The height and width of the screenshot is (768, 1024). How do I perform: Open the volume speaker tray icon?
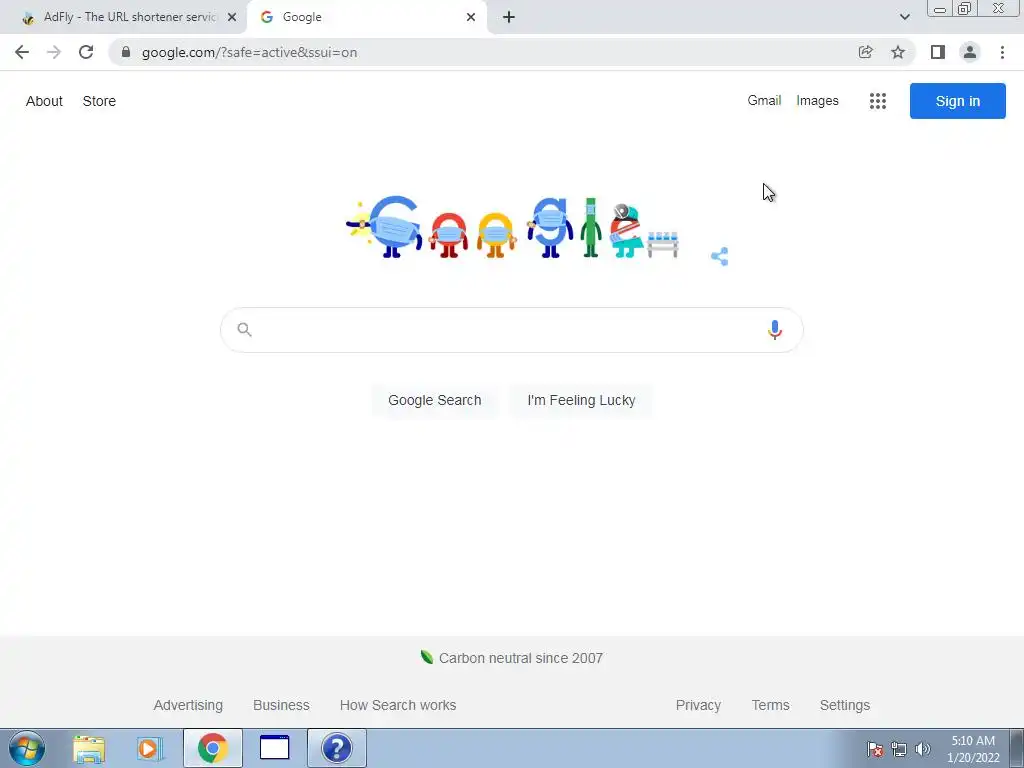tap(922, 749)
